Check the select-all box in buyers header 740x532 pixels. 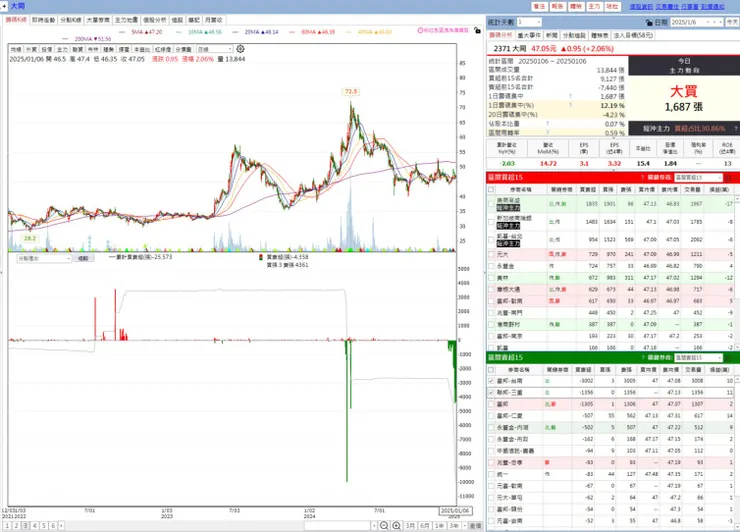tap(491, 189)
